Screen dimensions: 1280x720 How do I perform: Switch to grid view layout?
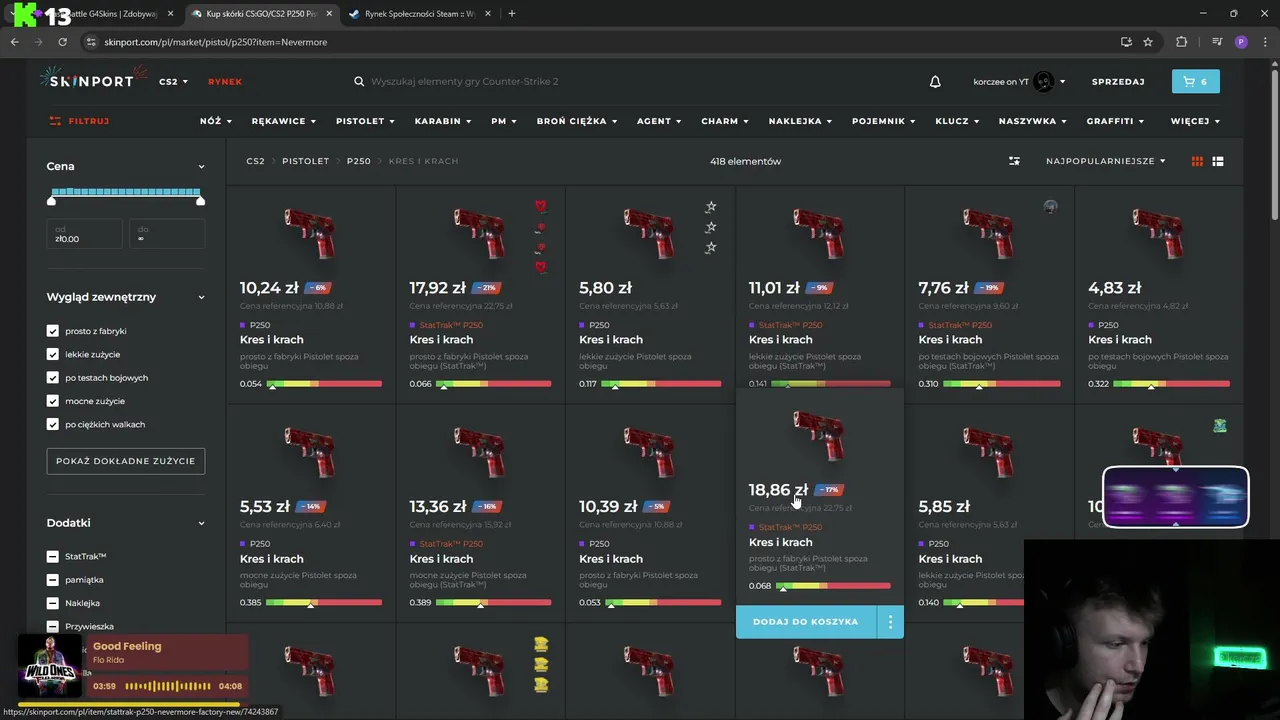click(x=1197, y=161)
